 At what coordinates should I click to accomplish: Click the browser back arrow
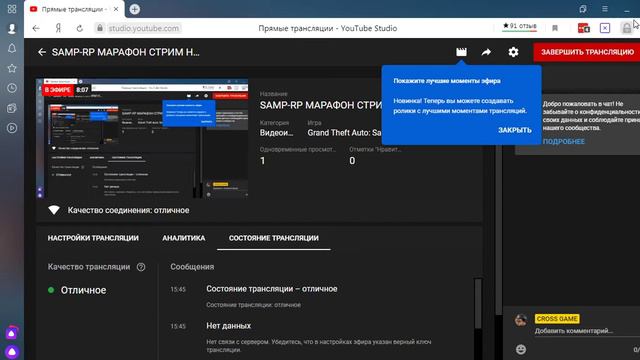click(x=36, y=28)
